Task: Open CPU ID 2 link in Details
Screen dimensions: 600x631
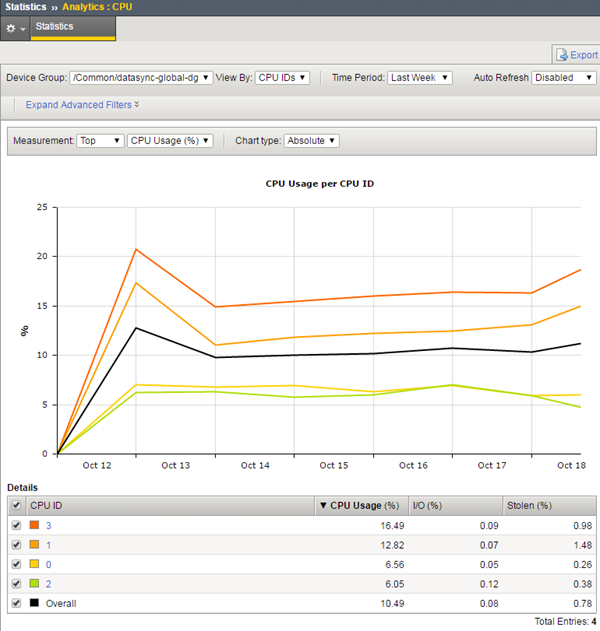Action: coord(48,584)
